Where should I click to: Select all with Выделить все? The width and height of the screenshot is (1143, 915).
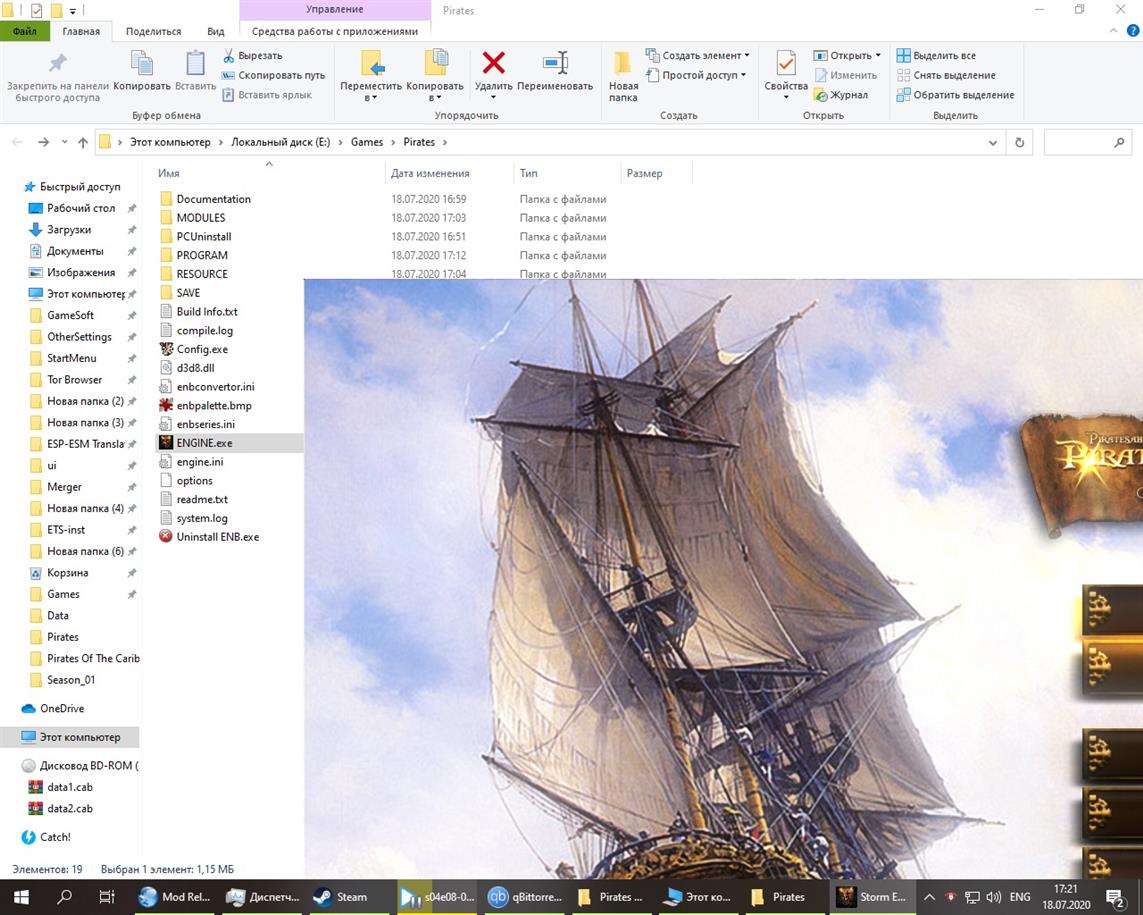[x=936, y=55]
